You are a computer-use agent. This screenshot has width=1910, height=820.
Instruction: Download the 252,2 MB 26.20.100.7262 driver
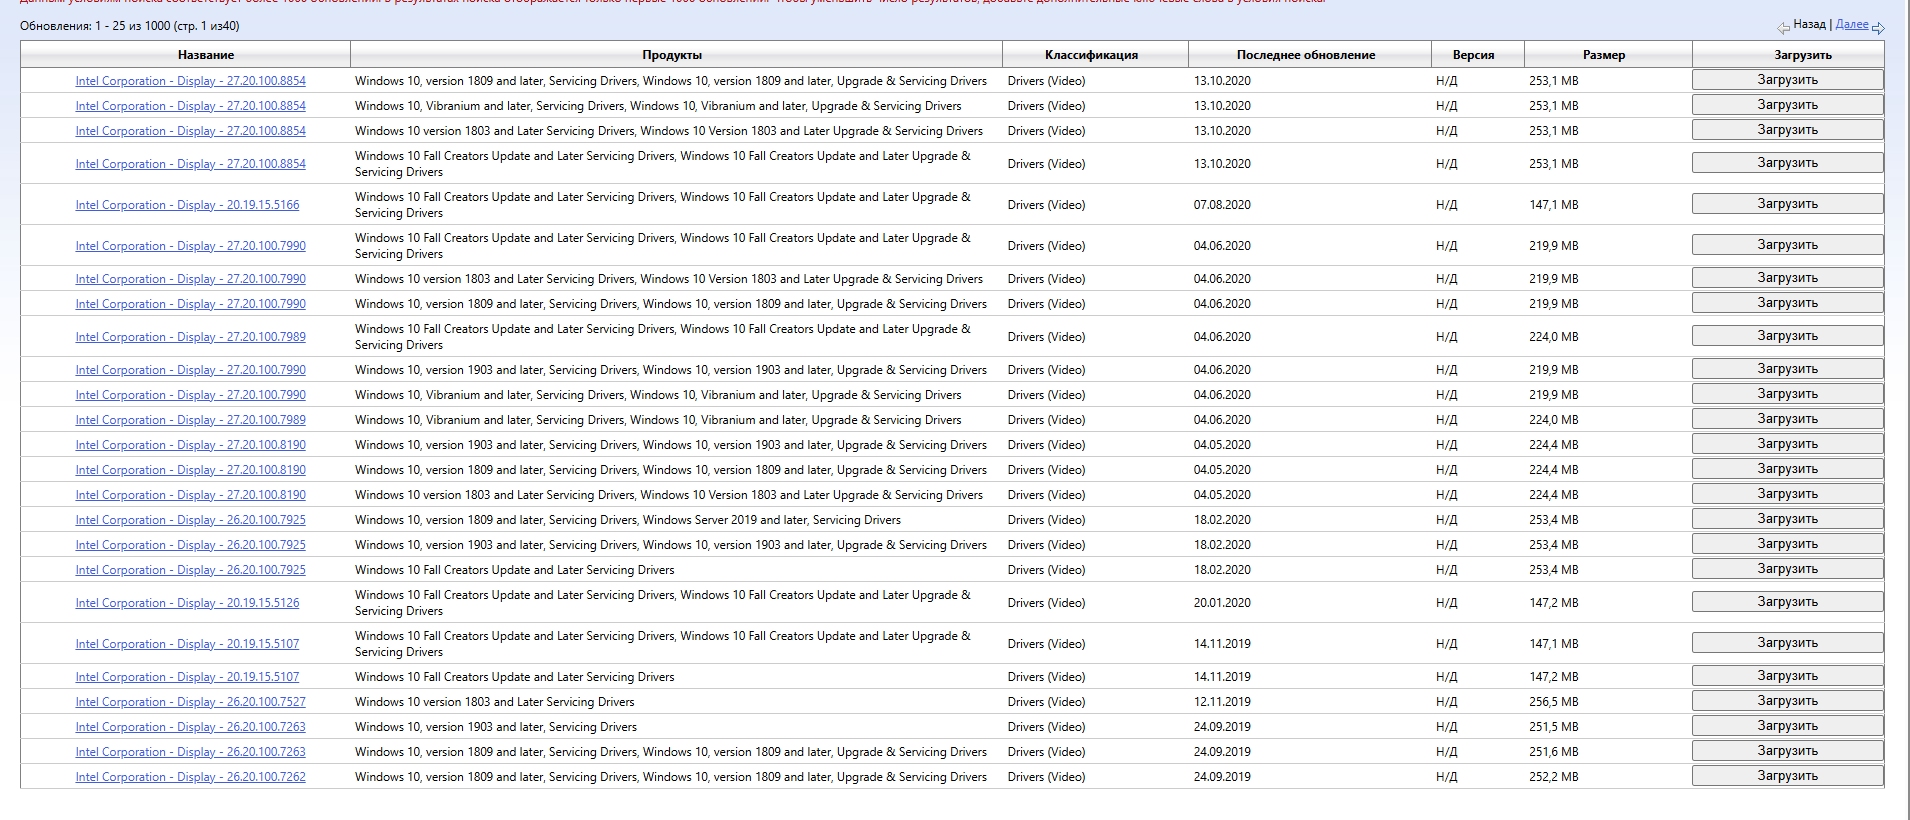tap(1787, 776)
